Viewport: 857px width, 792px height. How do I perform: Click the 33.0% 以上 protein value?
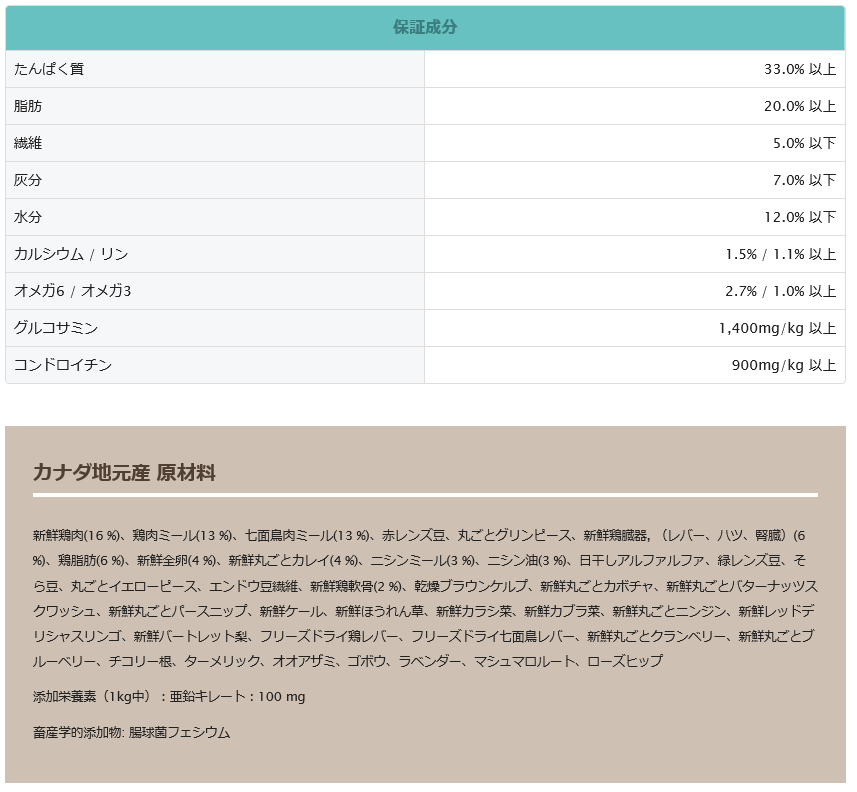[799, 69]
